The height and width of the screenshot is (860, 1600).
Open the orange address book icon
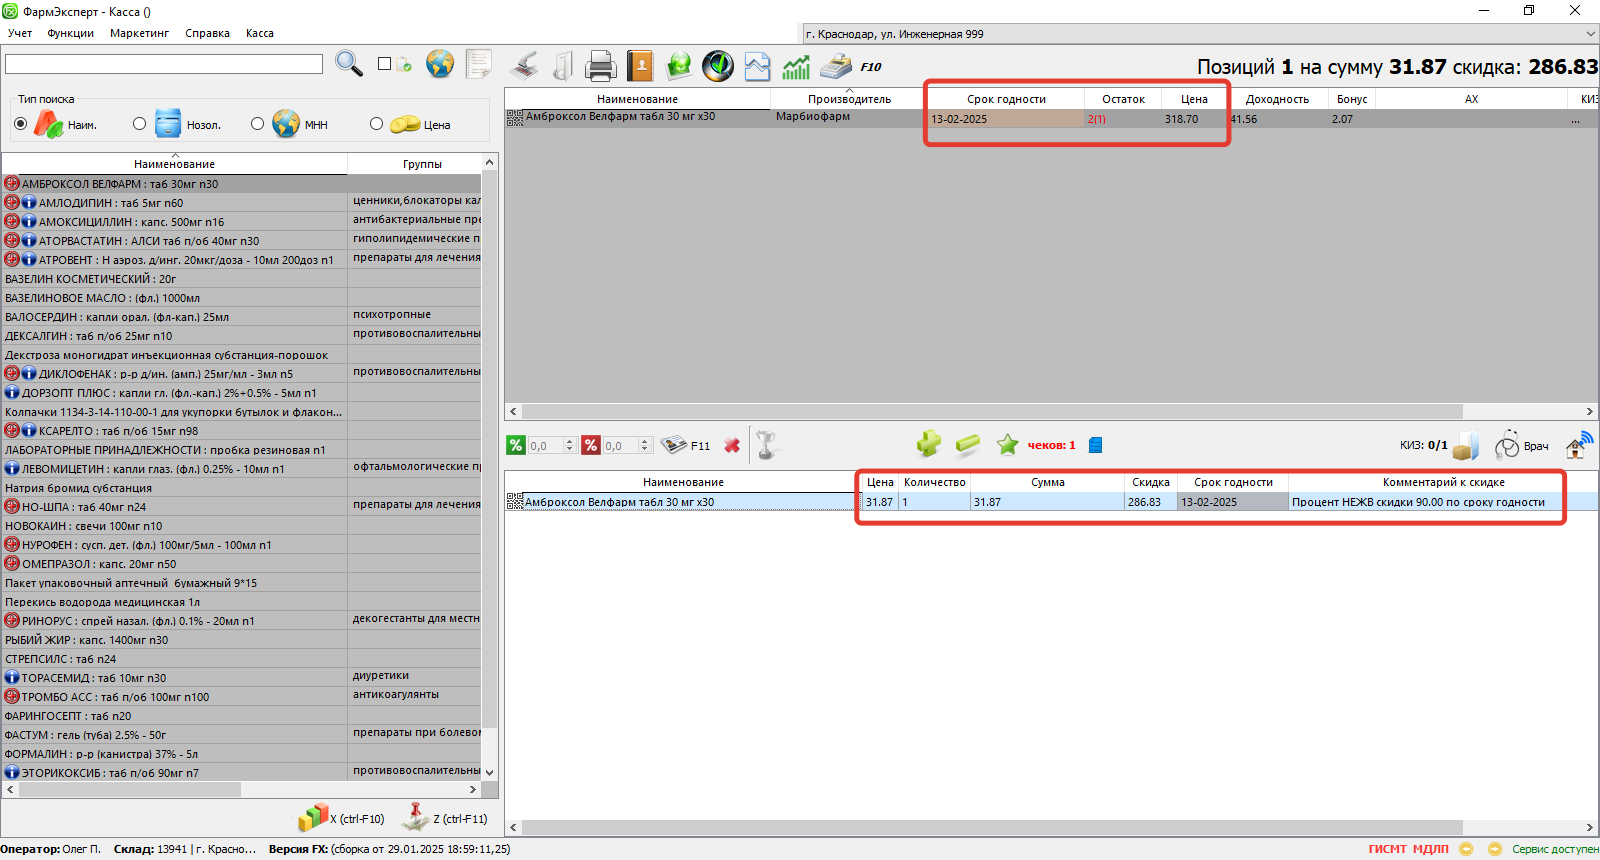640,66
